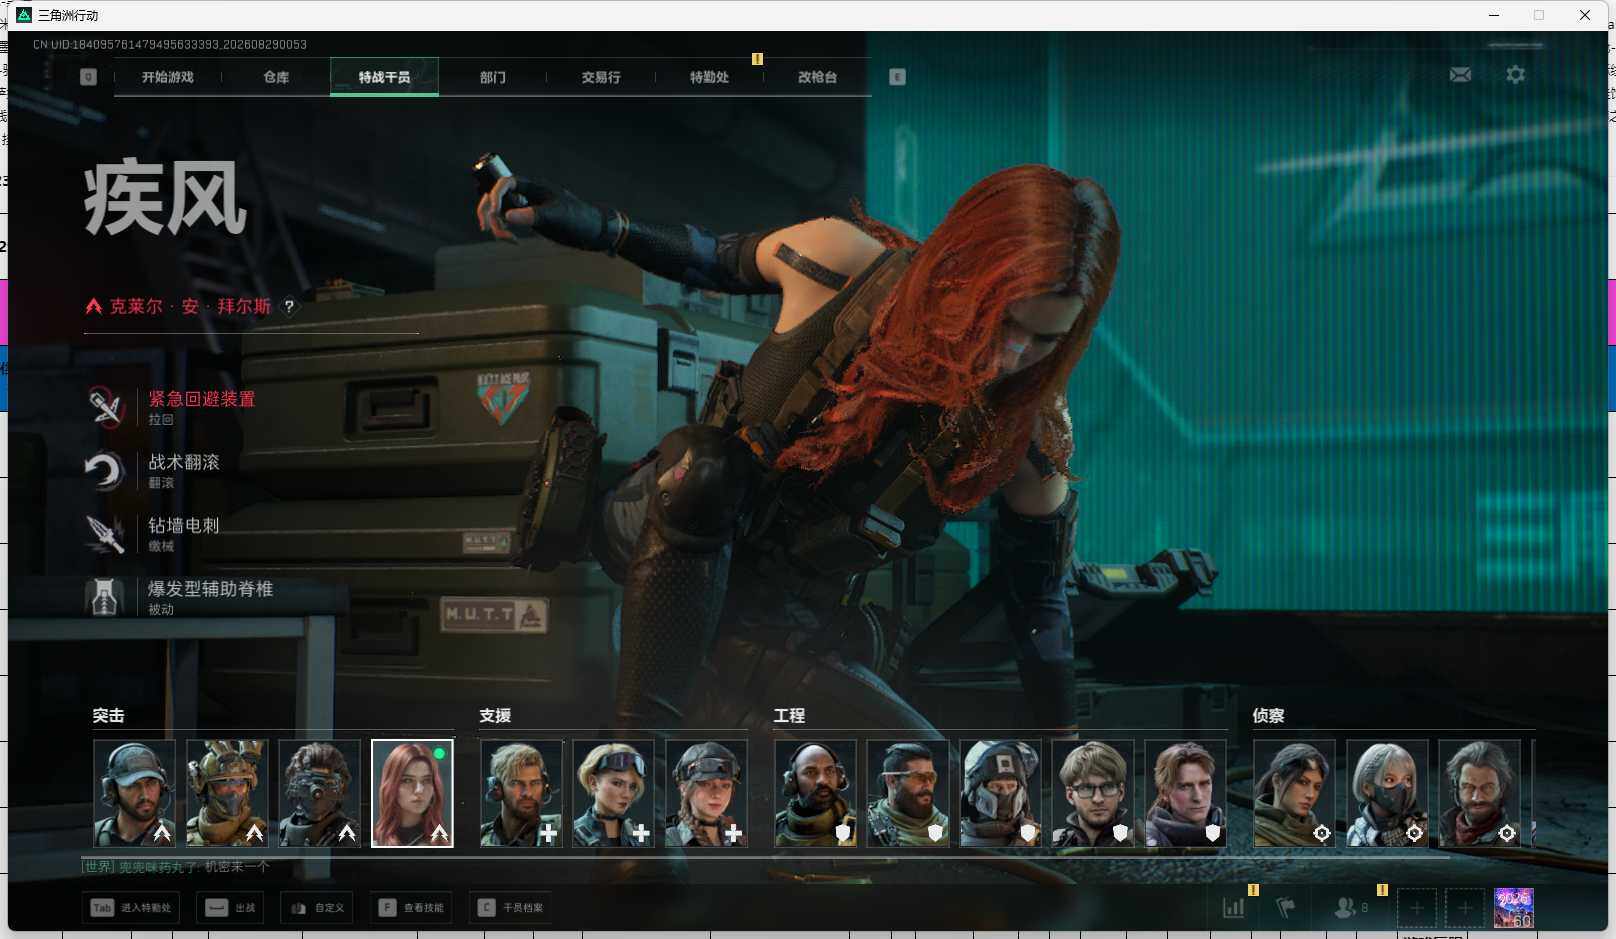The height and width of the screenshot is (939, 1616).
Task: Open the settings gear icon
Action: pyautogui.click(x=1516, y=75)
